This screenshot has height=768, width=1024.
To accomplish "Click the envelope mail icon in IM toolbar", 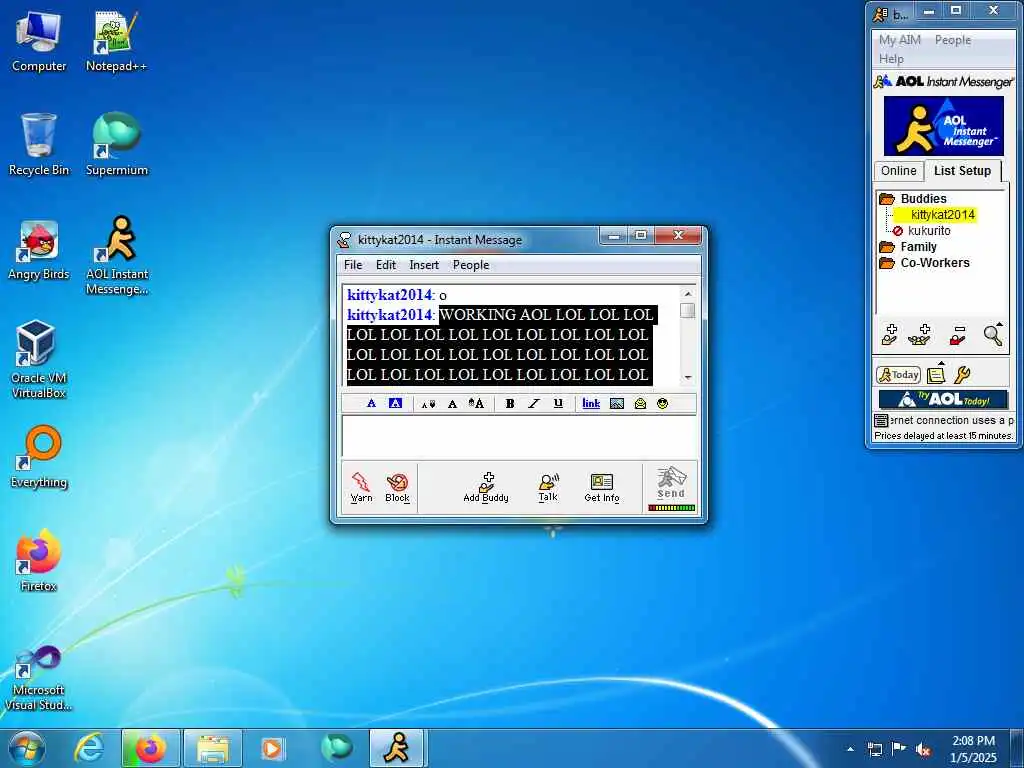I will coord(640,404).
